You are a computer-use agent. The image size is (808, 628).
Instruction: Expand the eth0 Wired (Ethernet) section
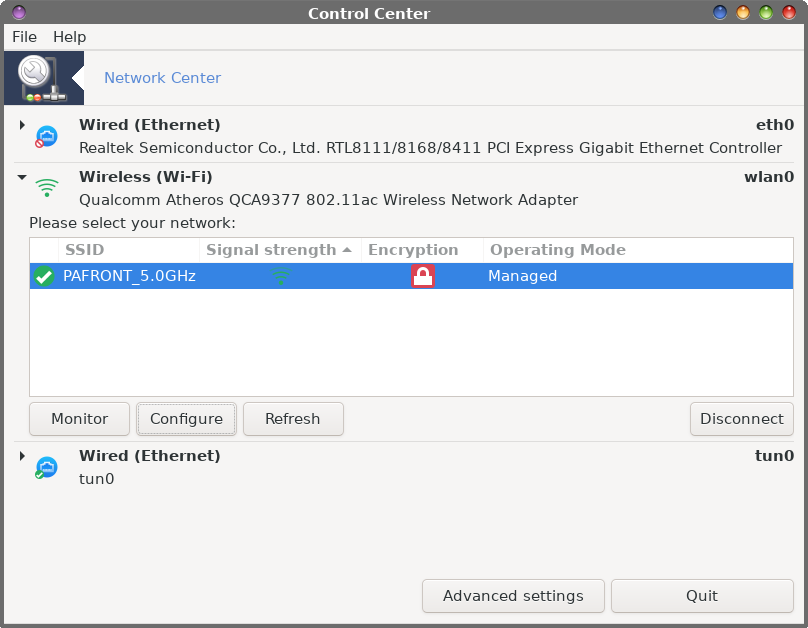pos(22,125)
